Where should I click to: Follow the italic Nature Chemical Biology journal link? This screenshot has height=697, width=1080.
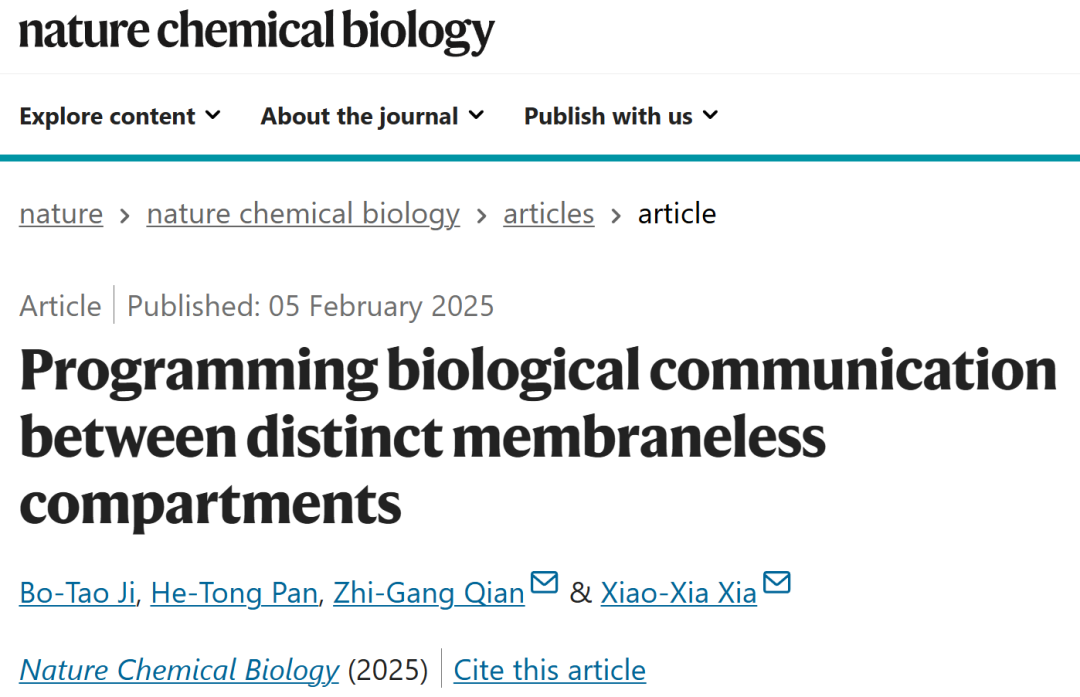pos(179,669)
